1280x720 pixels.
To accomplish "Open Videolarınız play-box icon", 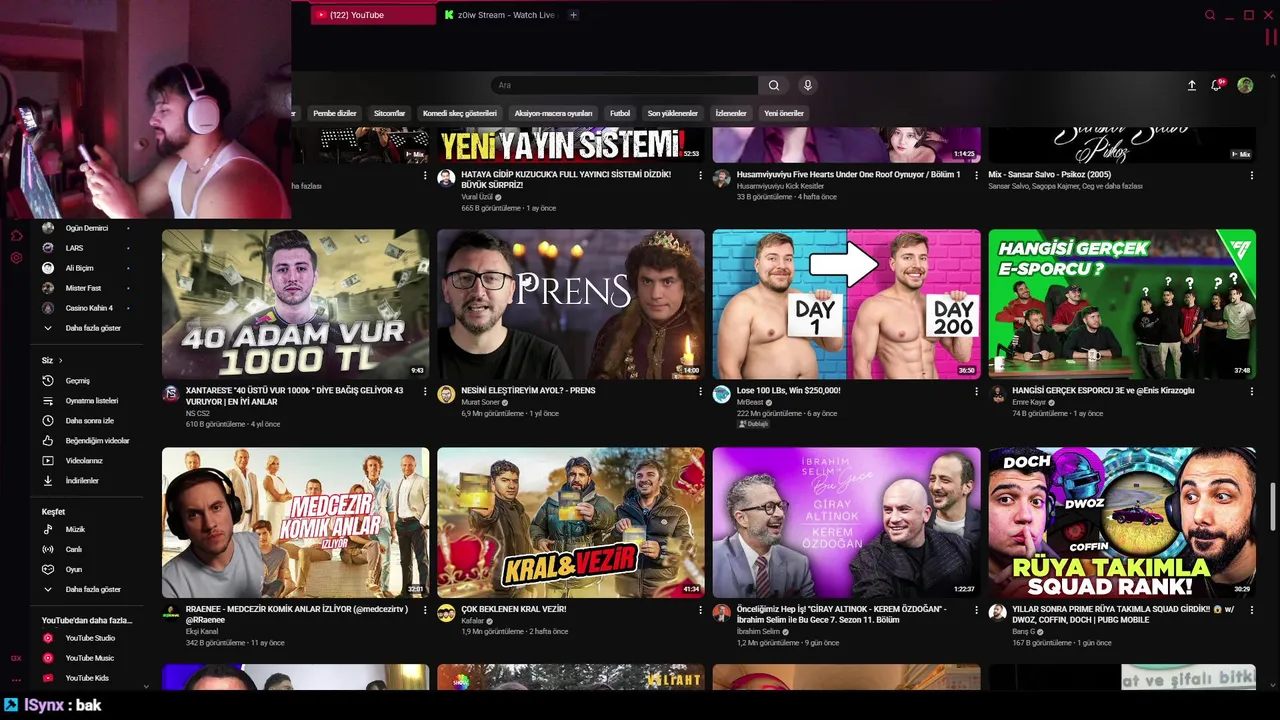I will pyautogui.click(x=47, y=461).
